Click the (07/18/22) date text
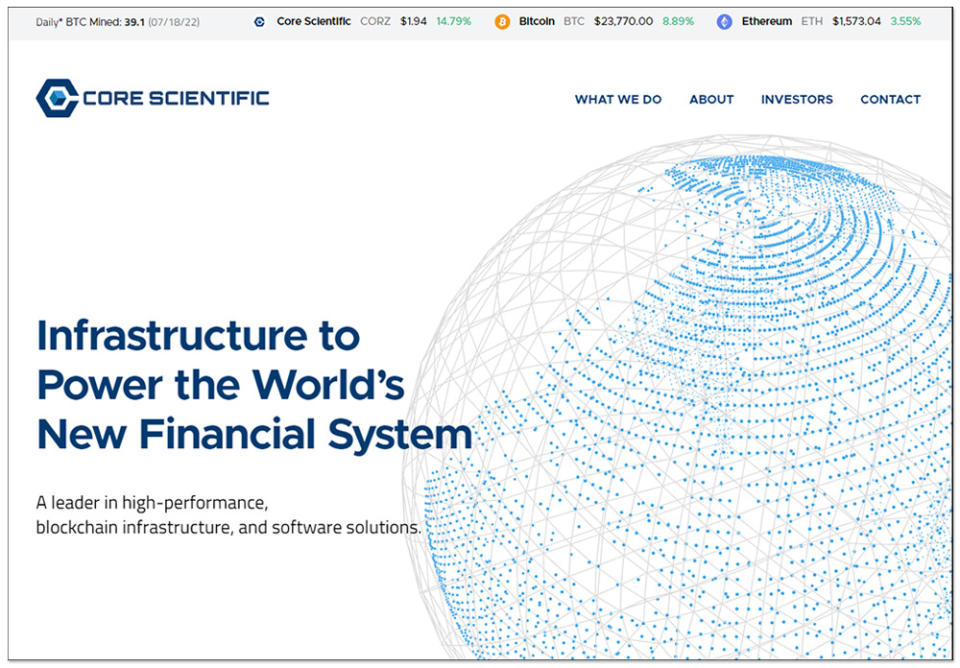This screenshot has height=668, width=960. [x=174, y=22]
